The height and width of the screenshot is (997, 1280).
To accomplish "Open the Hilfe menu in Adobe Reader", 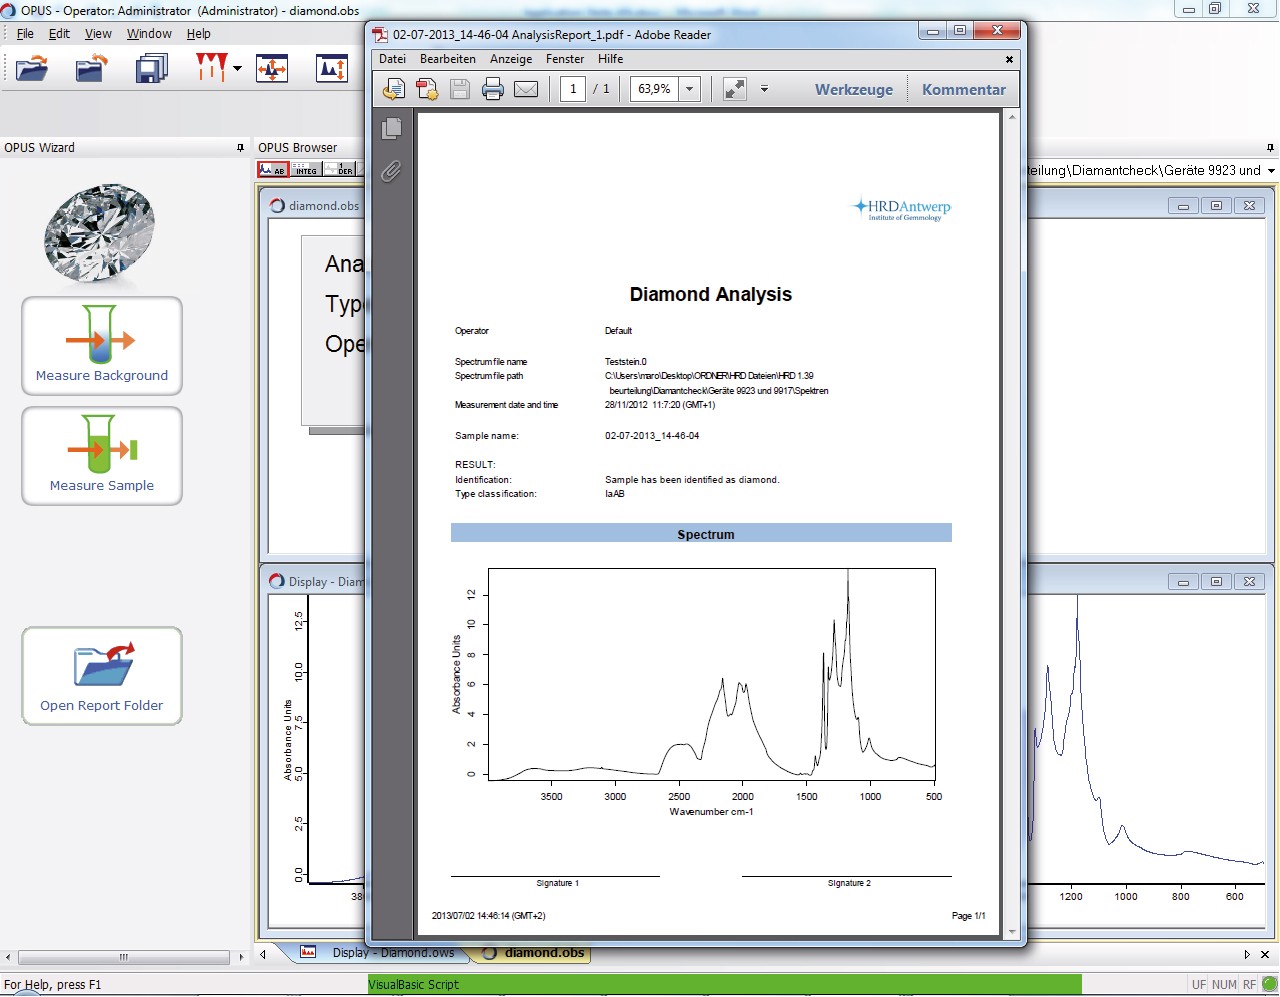I will pyautogui.click(x=611, y=59).
